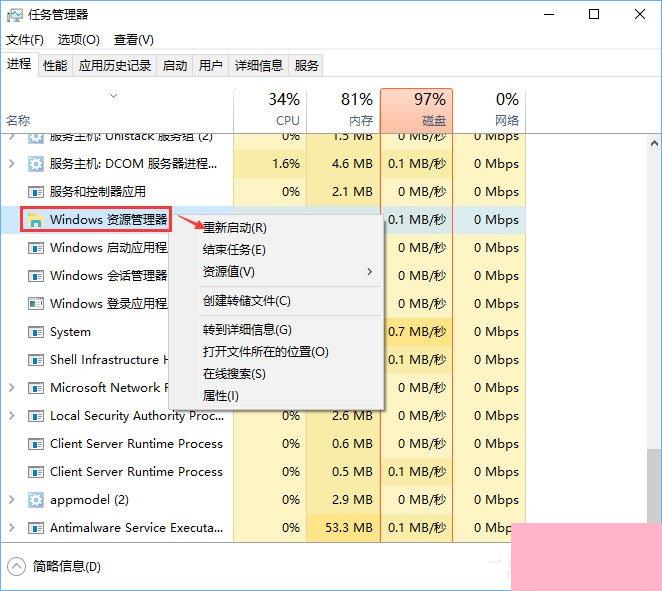Image resolution: width=662 pixels, height=591 pixels.
Task: Sort by the 磁盘 97% column header
Action: click(x=417, y=110)
